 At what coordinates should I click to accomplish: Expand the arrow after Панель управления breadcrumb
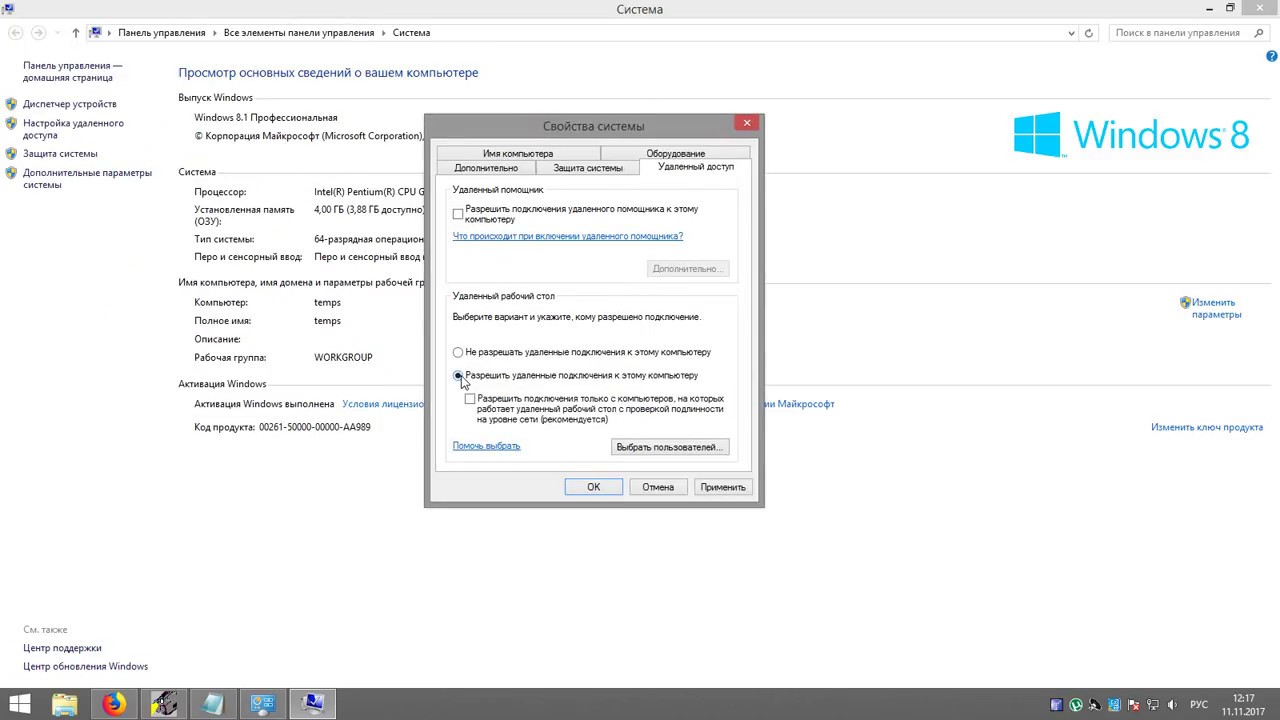click(x=214, y=33)
